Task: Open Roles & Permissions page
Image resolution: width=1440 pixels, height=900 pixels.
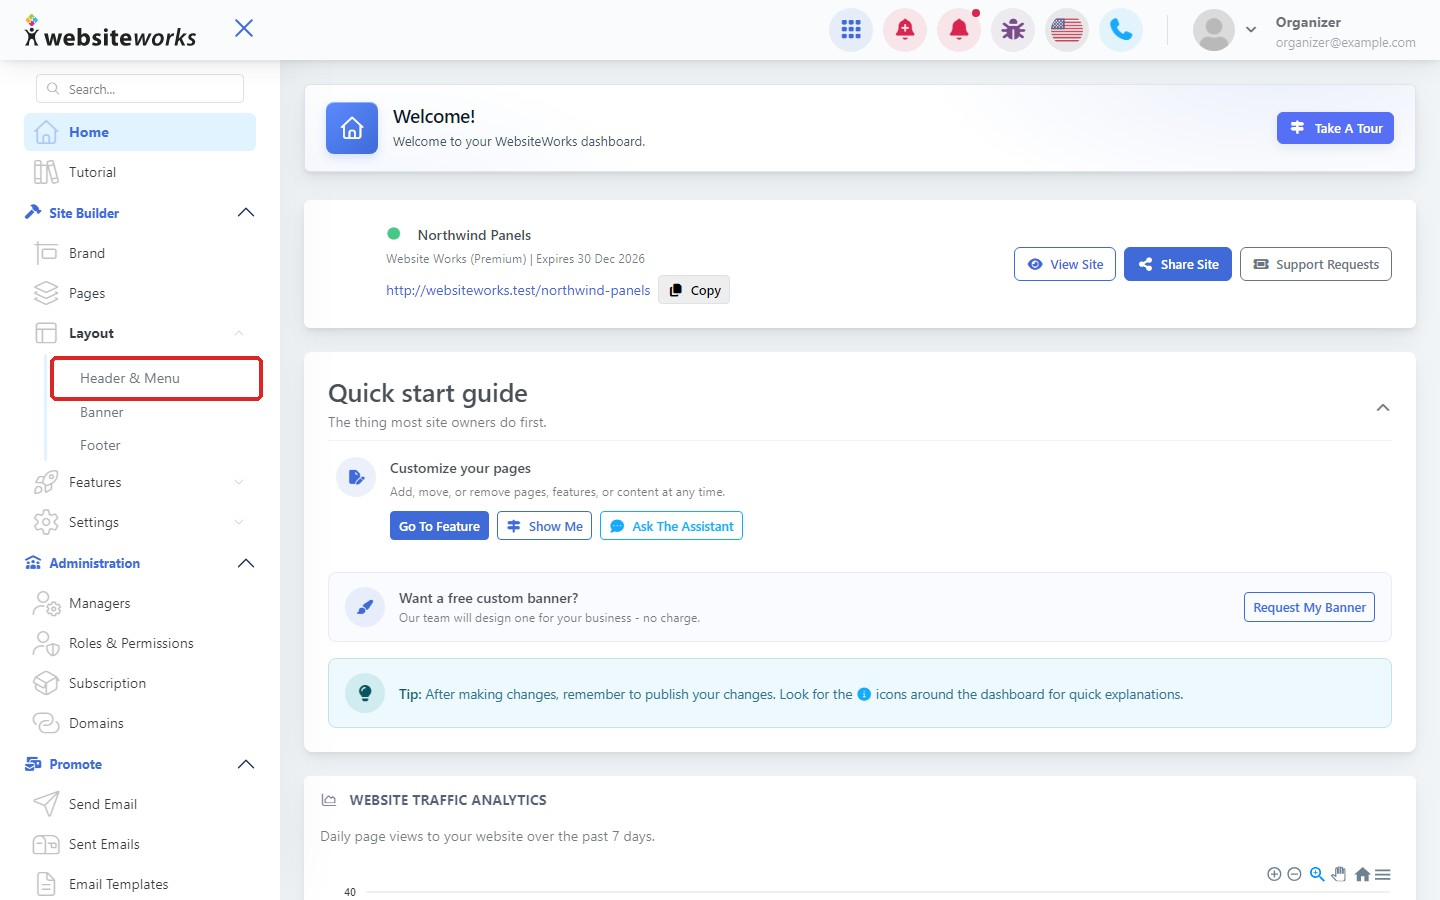Action: click(x=140, y=643)
